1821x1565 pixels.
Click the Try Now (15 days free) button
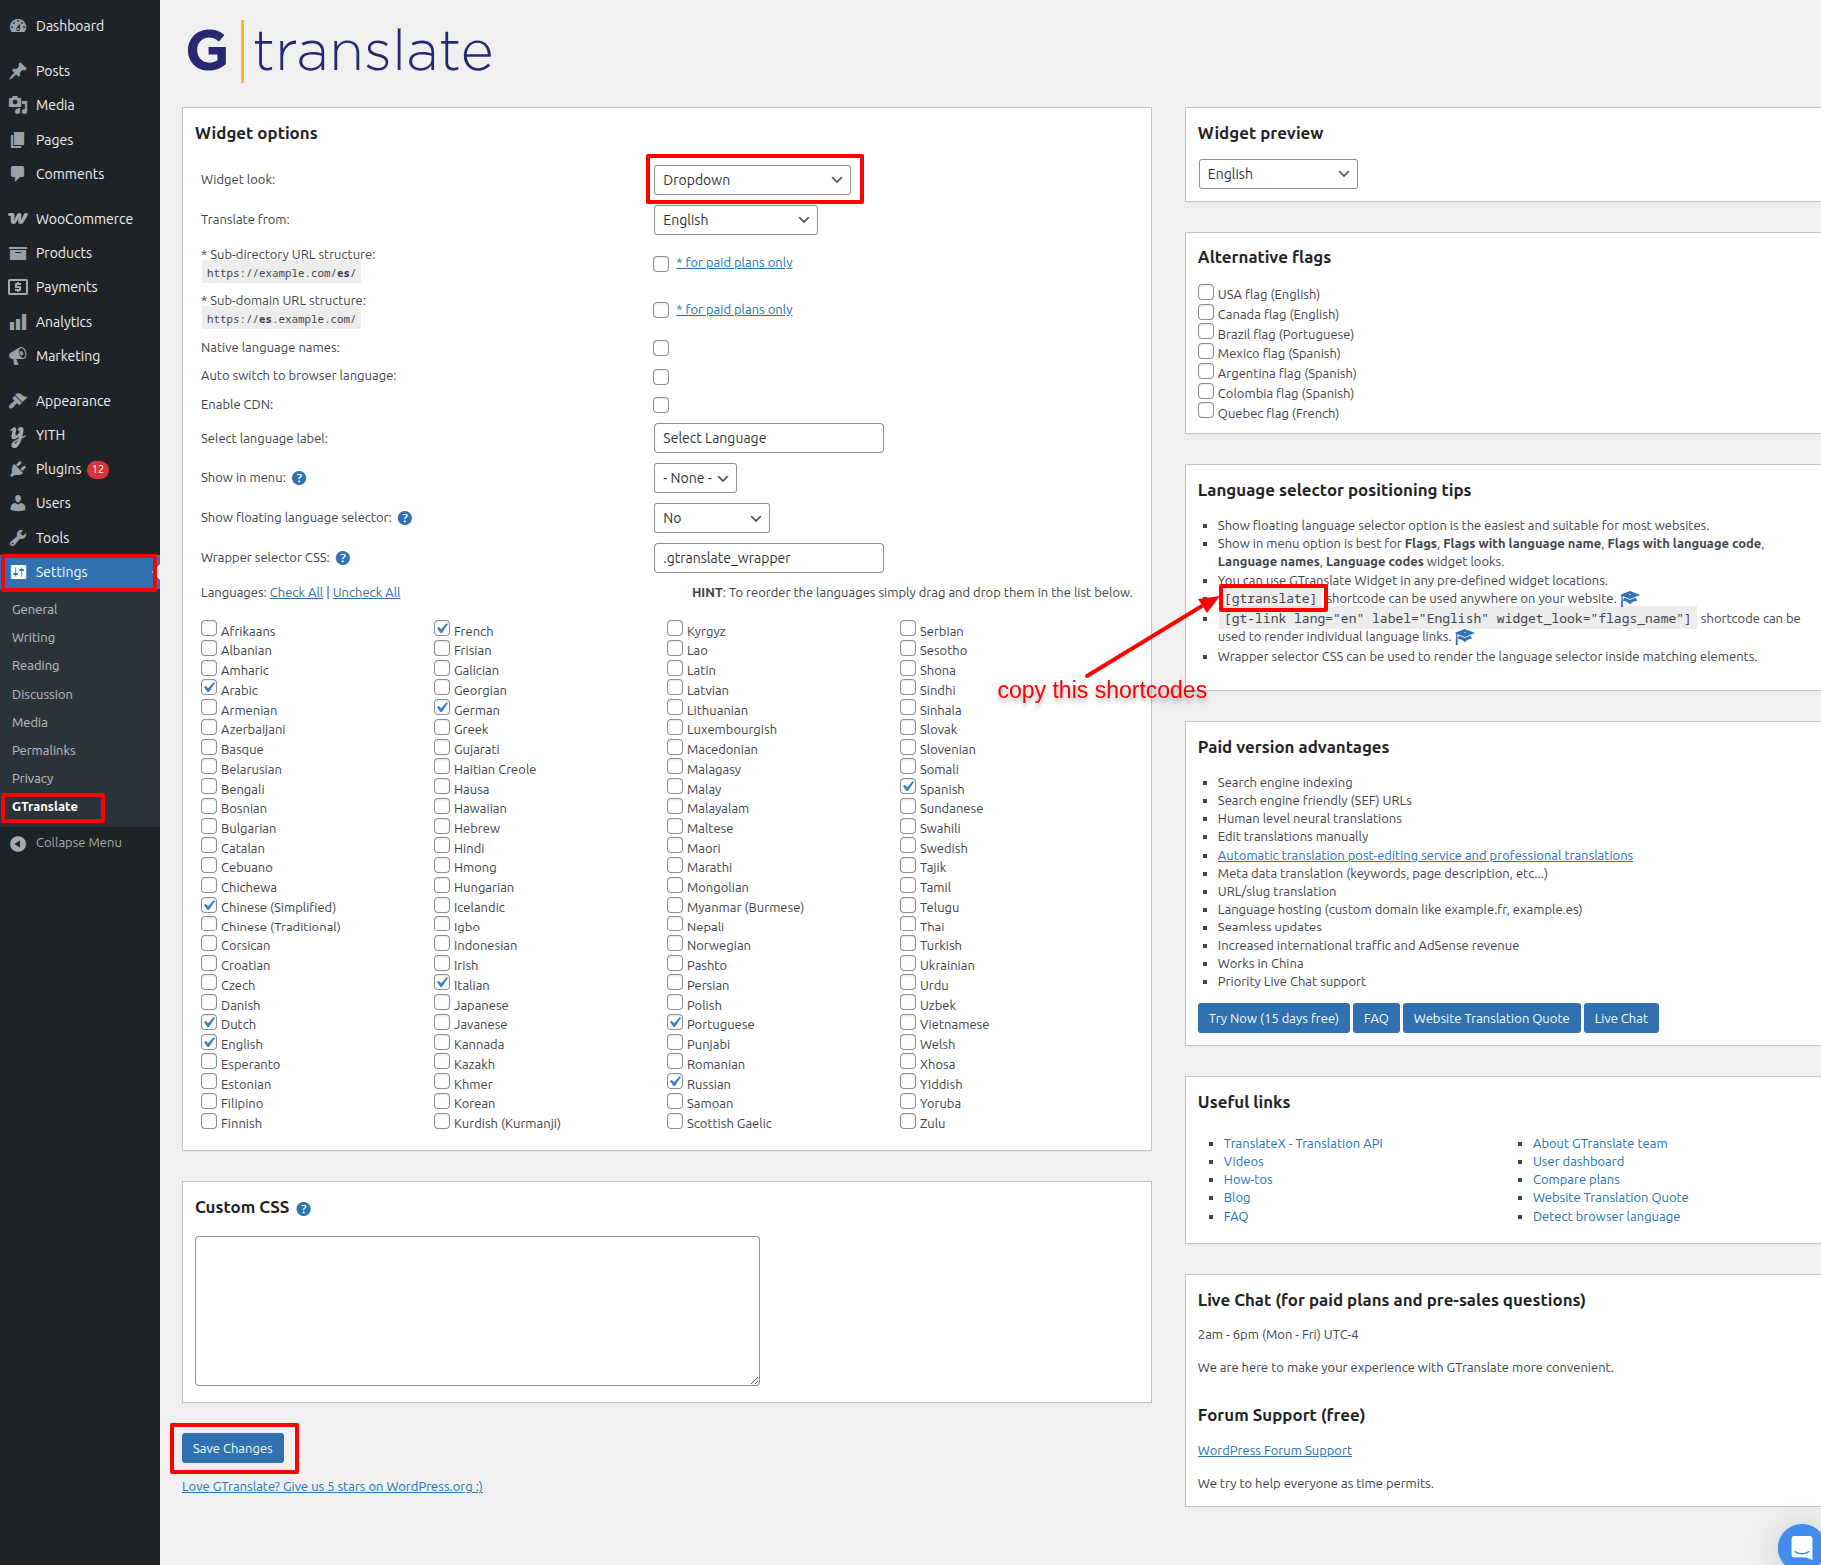tap(1273, 1018)
